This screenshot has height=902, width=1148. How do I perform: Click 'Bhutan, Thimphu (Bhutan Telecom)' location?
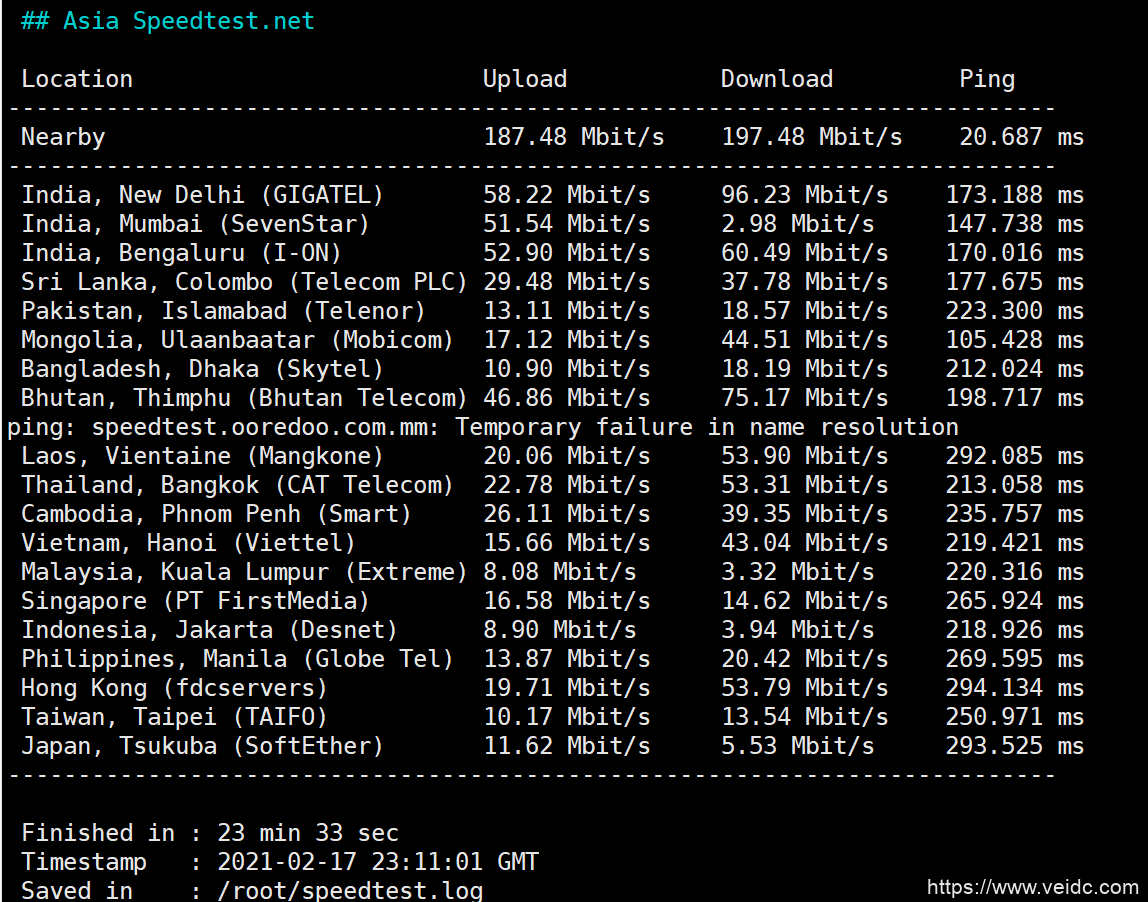tap(244, 398)
